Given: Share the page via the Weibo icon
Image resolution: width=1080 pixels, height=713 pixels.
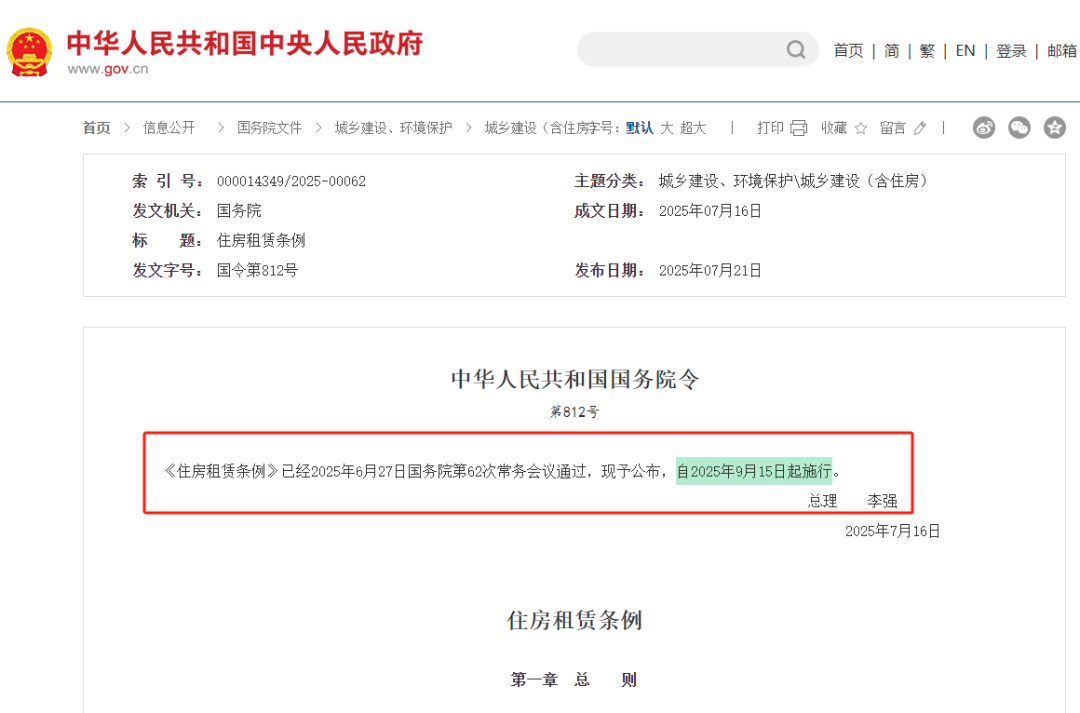Looking at the screenshot, I should (984, 128).
